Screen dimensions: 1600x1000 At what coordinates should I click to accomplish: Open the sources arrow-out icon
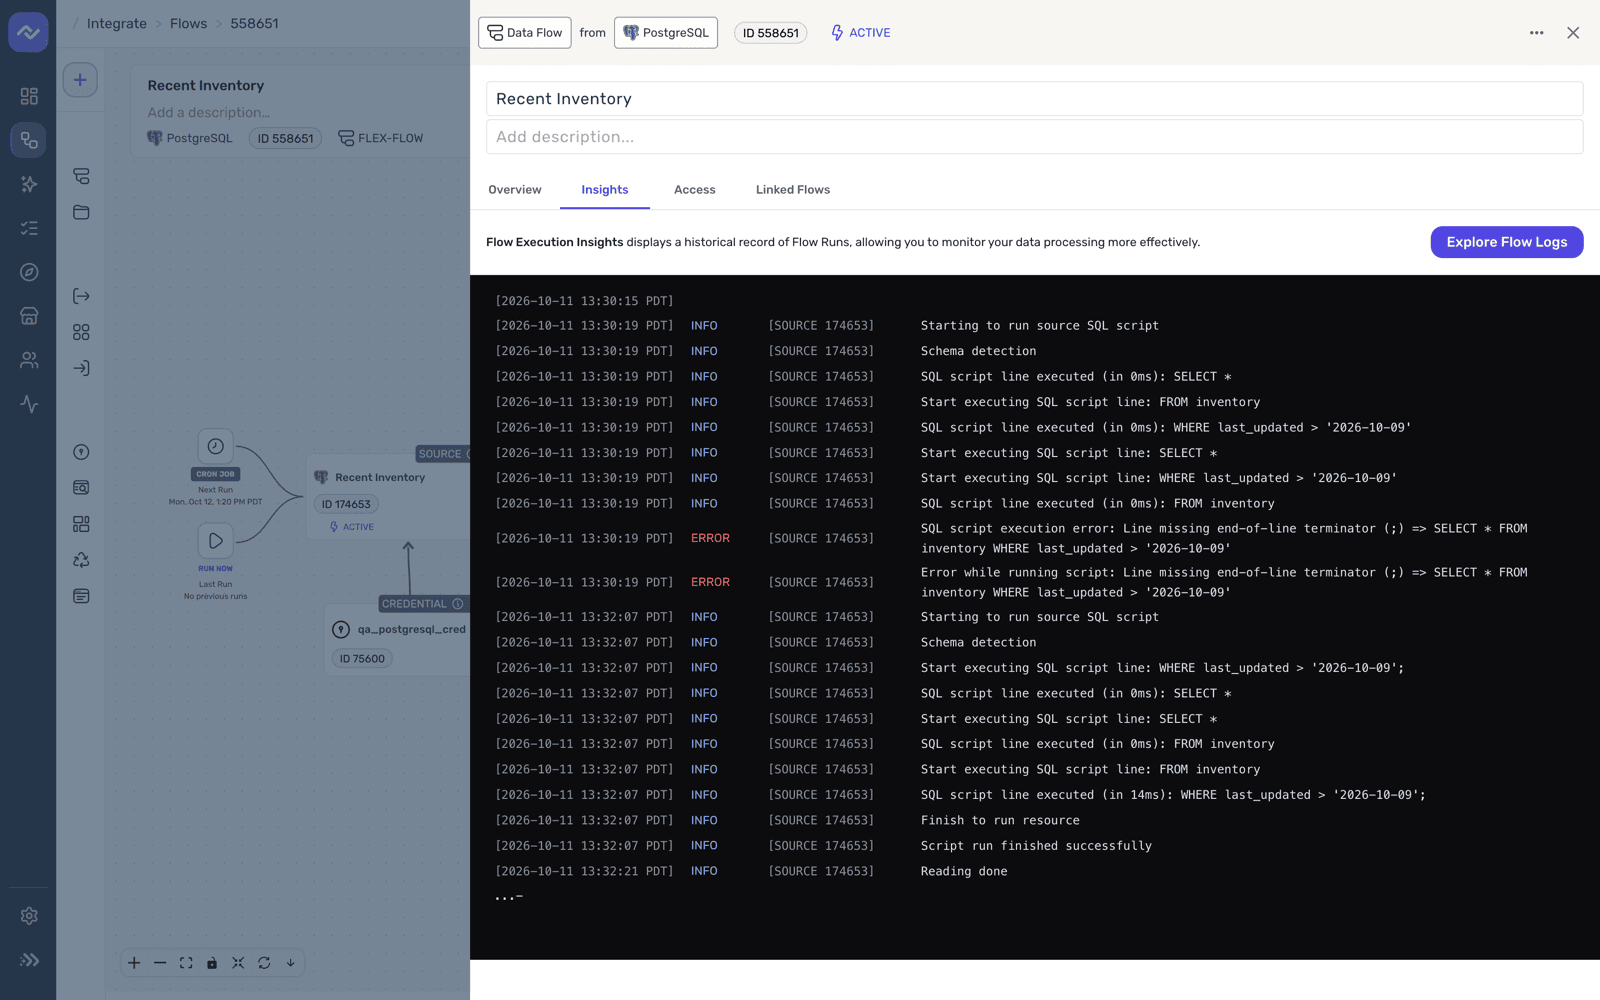pyautogui.click(x=81, y=296)
